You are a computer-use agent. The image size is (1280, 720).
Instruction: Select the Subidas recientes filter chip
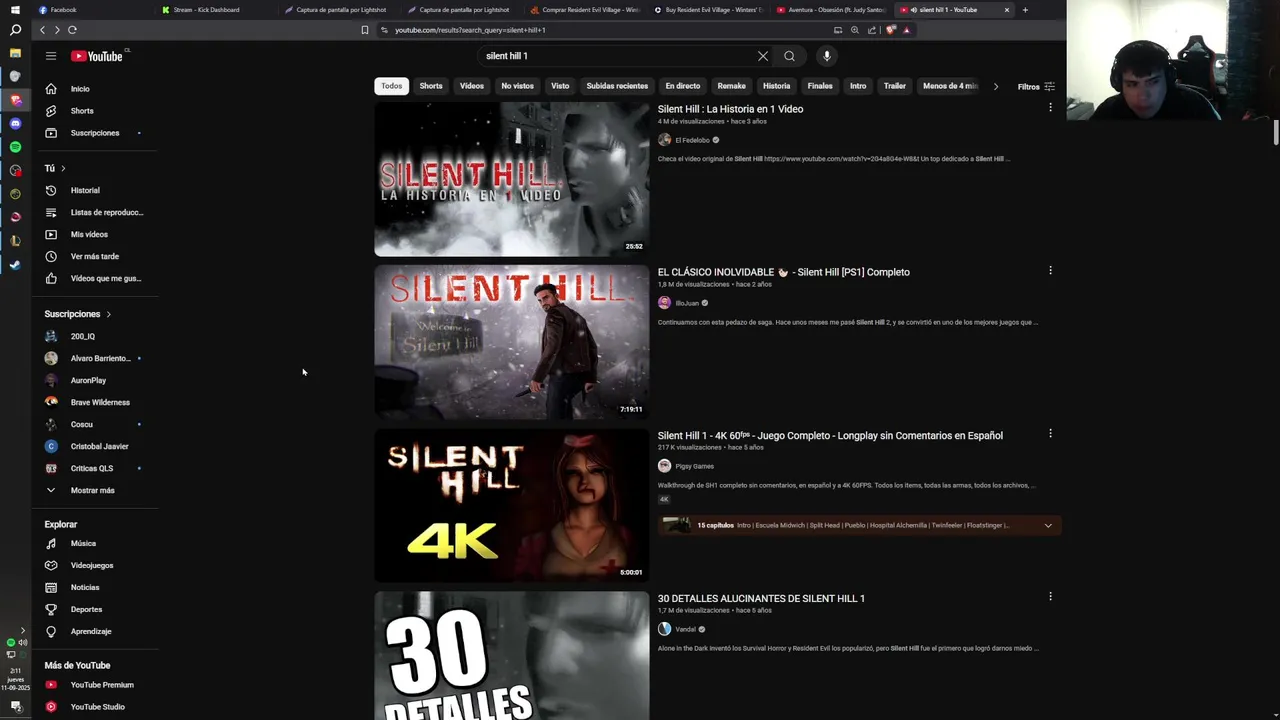(x=617, y=86)
